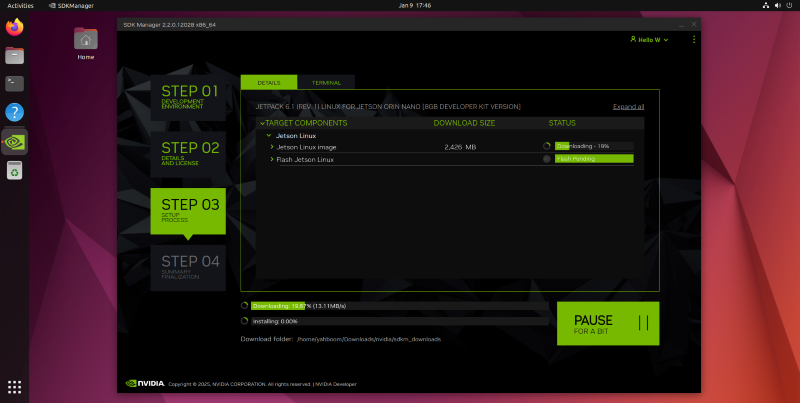The image size is (800, 403).
Task: Open the Files app in the dock
Action: (15, 56)
